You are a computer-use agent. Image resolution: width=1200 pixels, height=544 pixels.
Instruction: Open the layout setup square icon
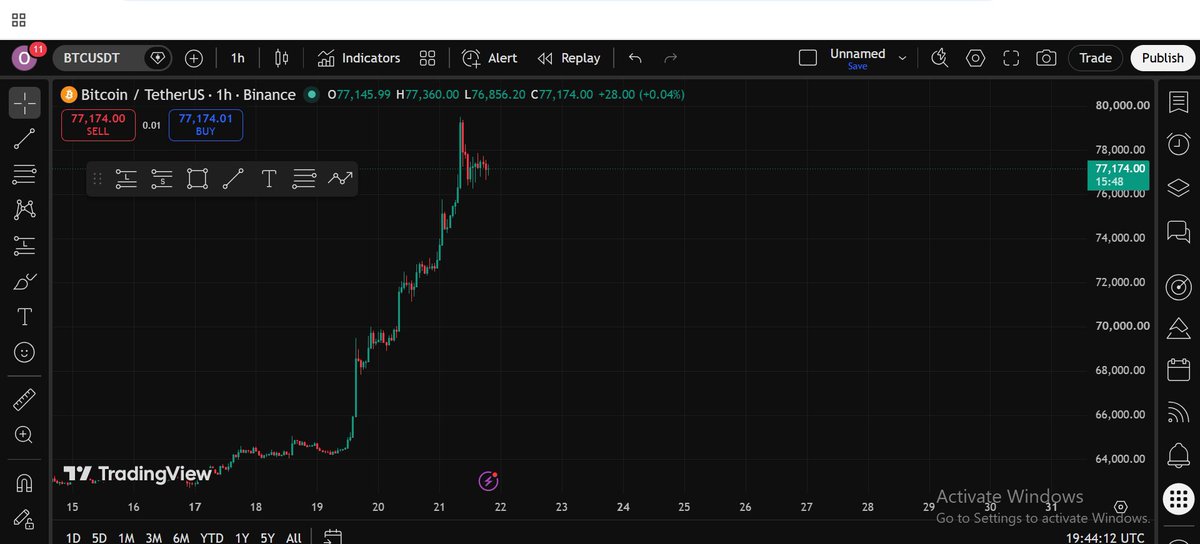point(808,58)
